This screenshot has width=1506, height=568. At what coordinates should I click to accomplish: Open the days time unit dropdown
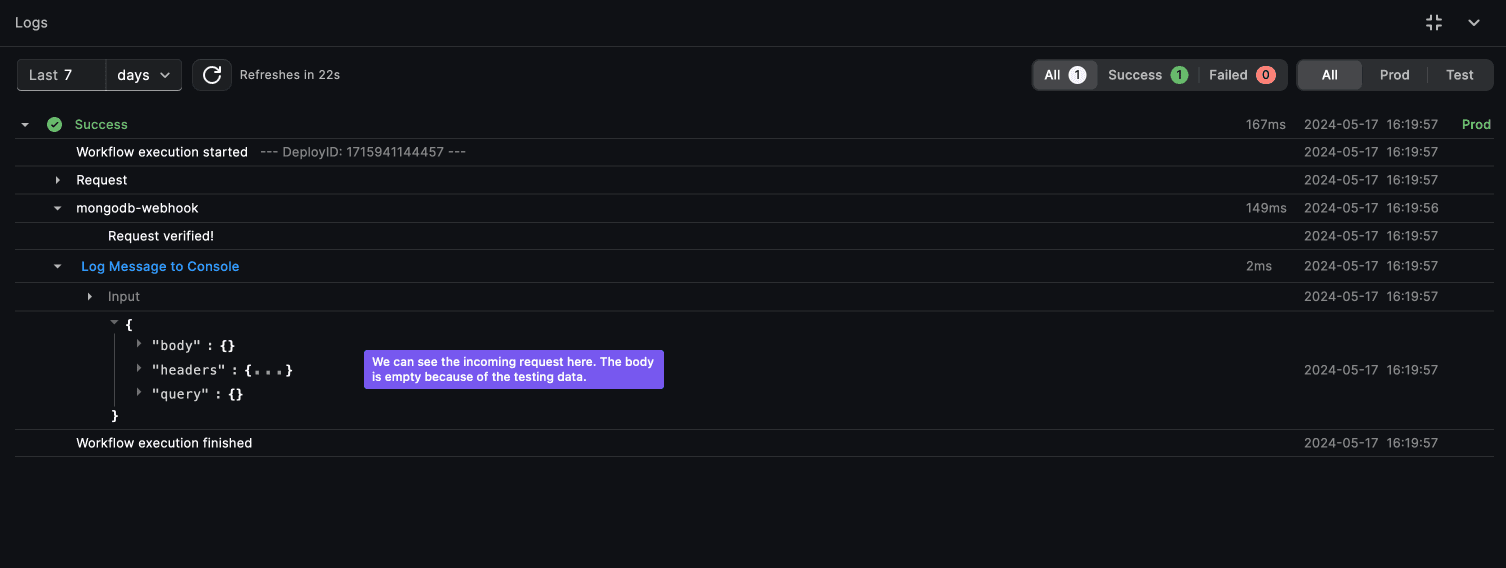(x=144, y=75)
